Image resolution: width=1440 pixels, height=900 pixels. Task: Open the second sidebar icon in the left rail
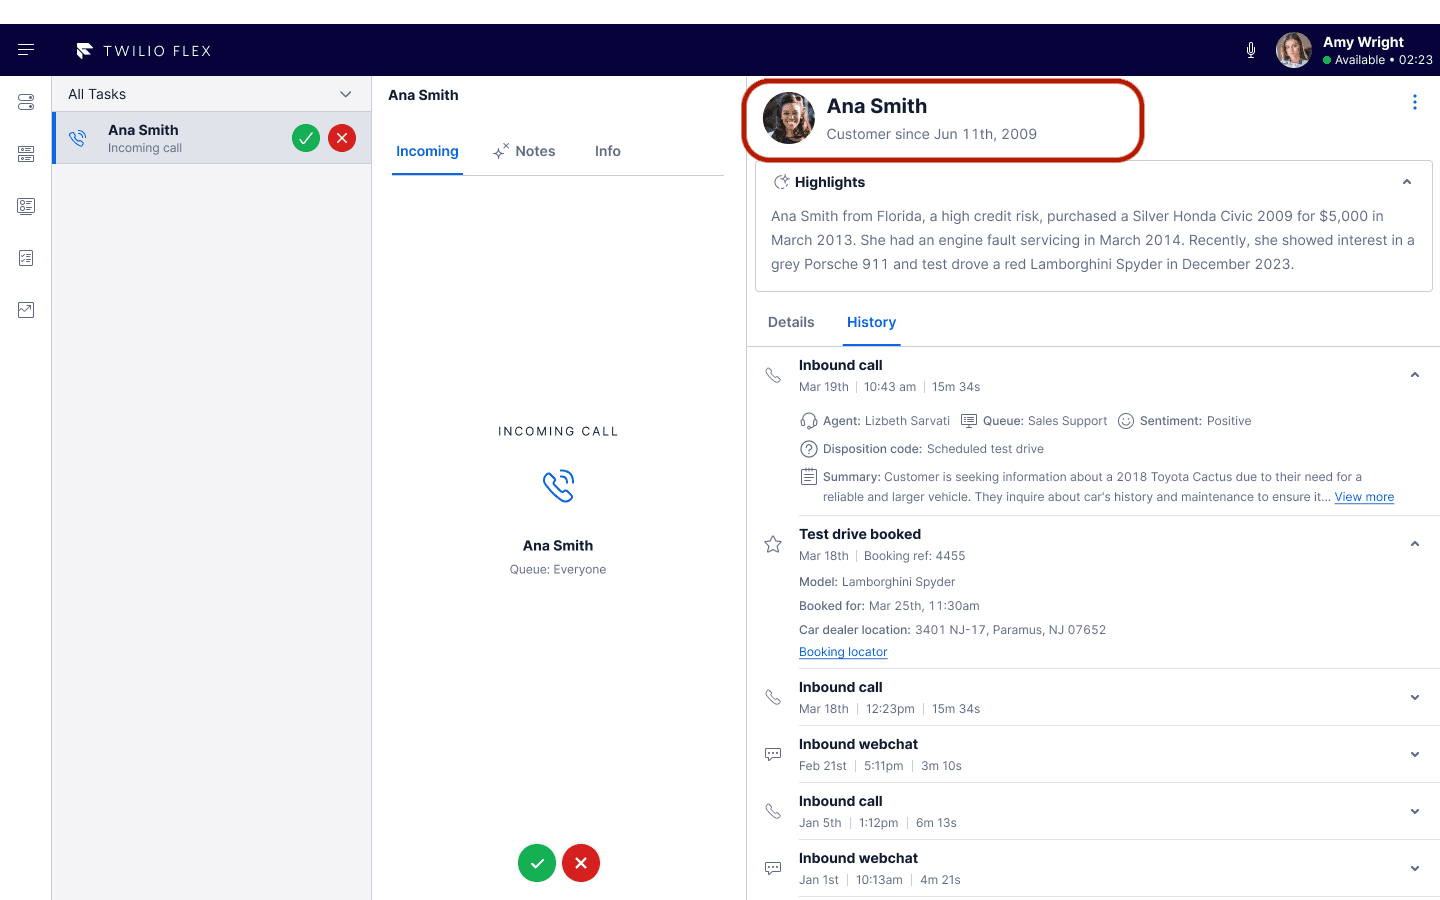pos(26,154)
